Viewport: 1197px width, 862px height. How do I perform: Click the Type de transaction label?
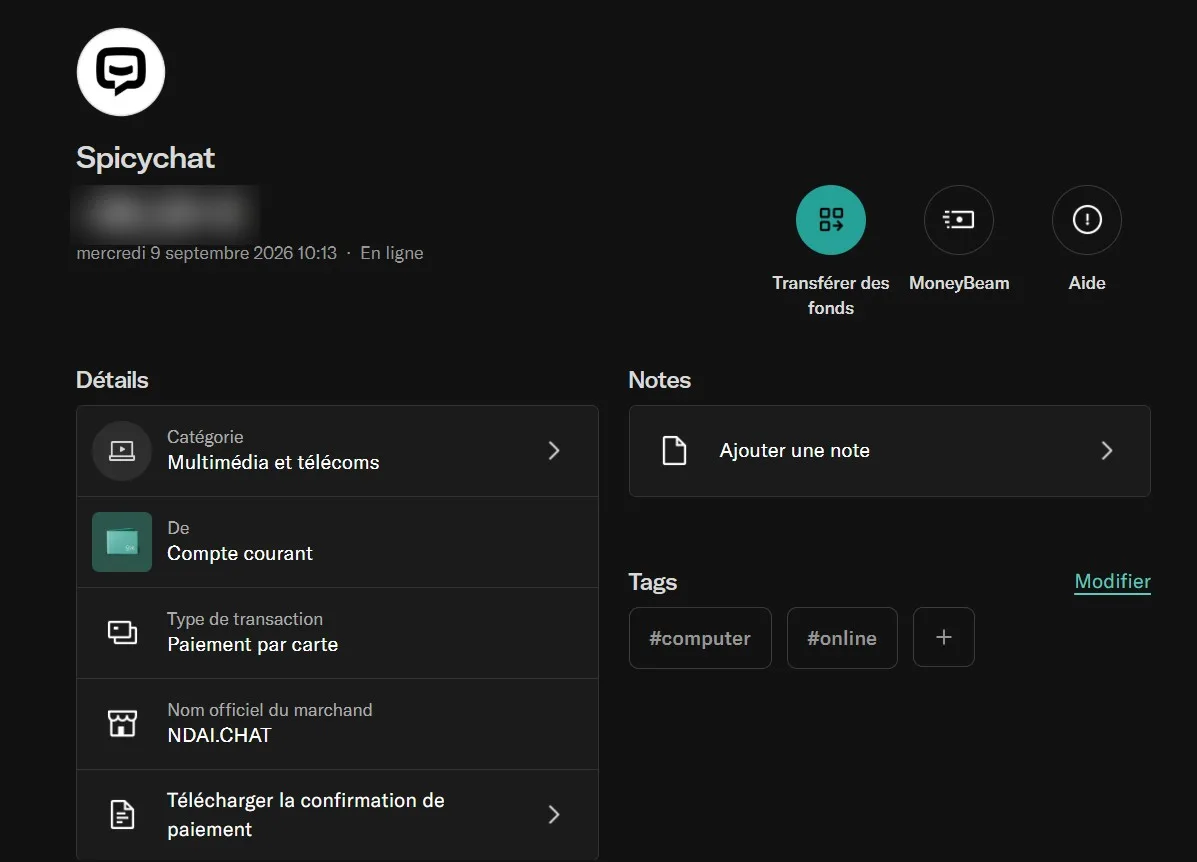tap(245, 619)
